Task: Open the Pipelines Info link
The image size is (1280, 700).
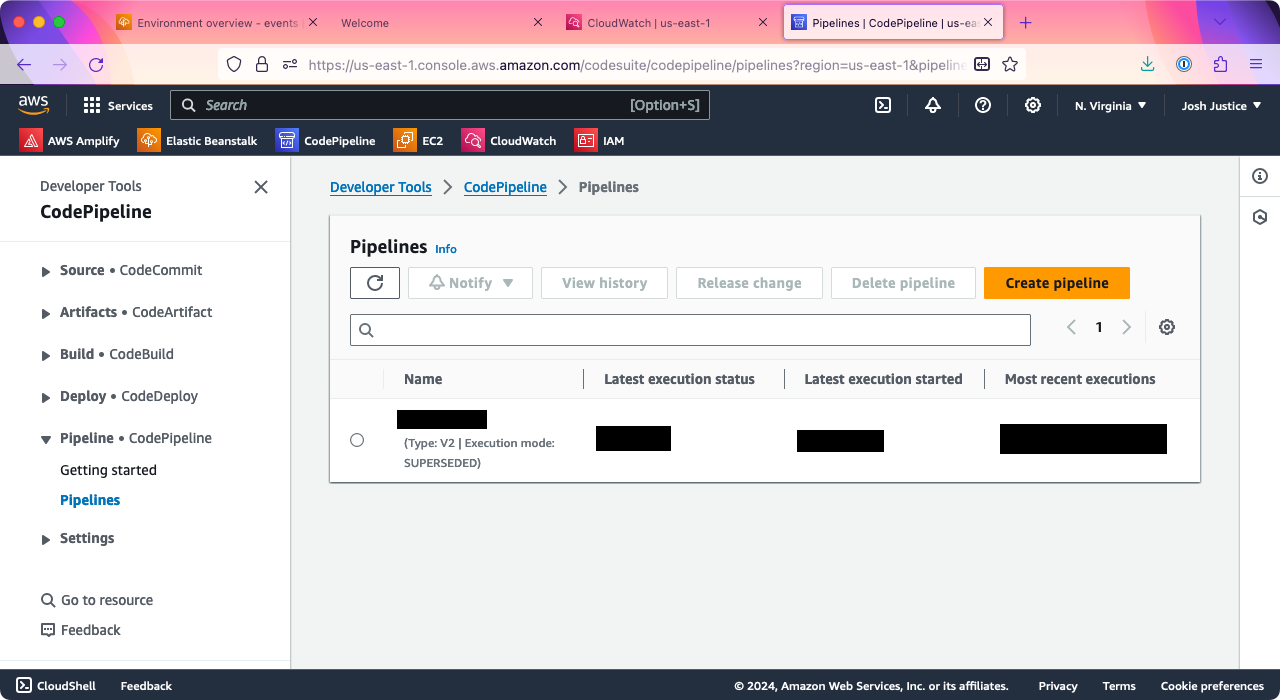Action: point(446,249)
